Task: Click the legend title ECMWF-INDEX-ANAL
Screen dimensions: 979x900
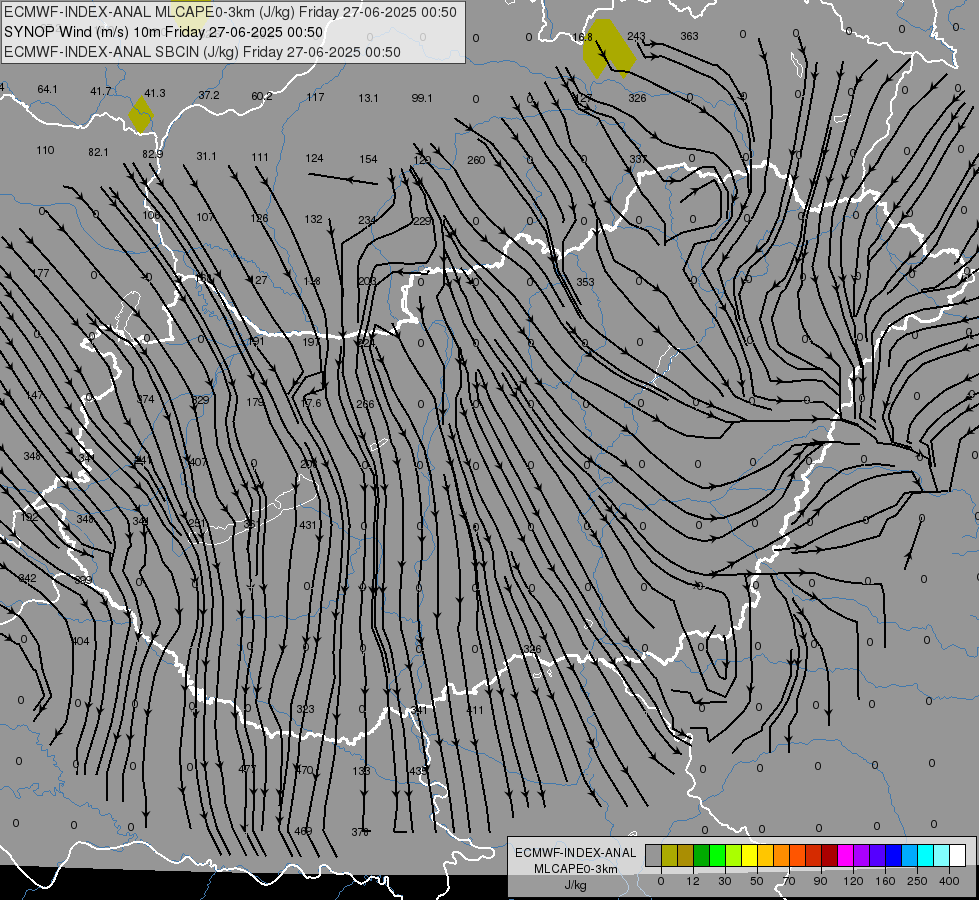Action: (575, 853)
